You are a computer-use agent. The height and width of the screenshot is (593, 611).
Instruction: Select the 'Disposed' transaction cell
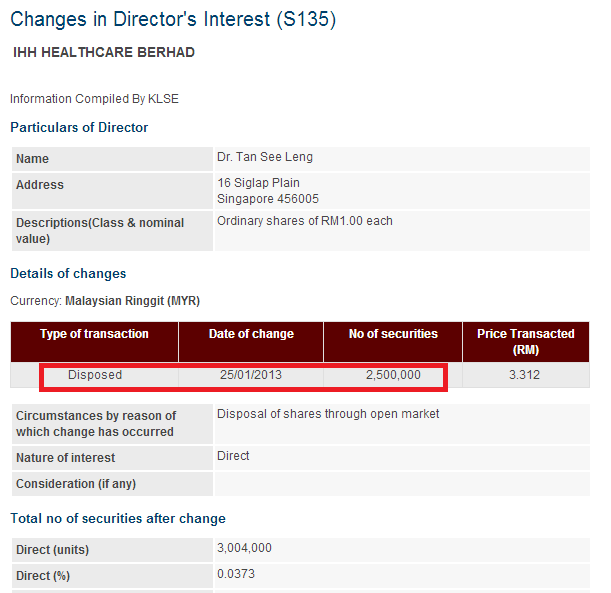tap(95, 375)
